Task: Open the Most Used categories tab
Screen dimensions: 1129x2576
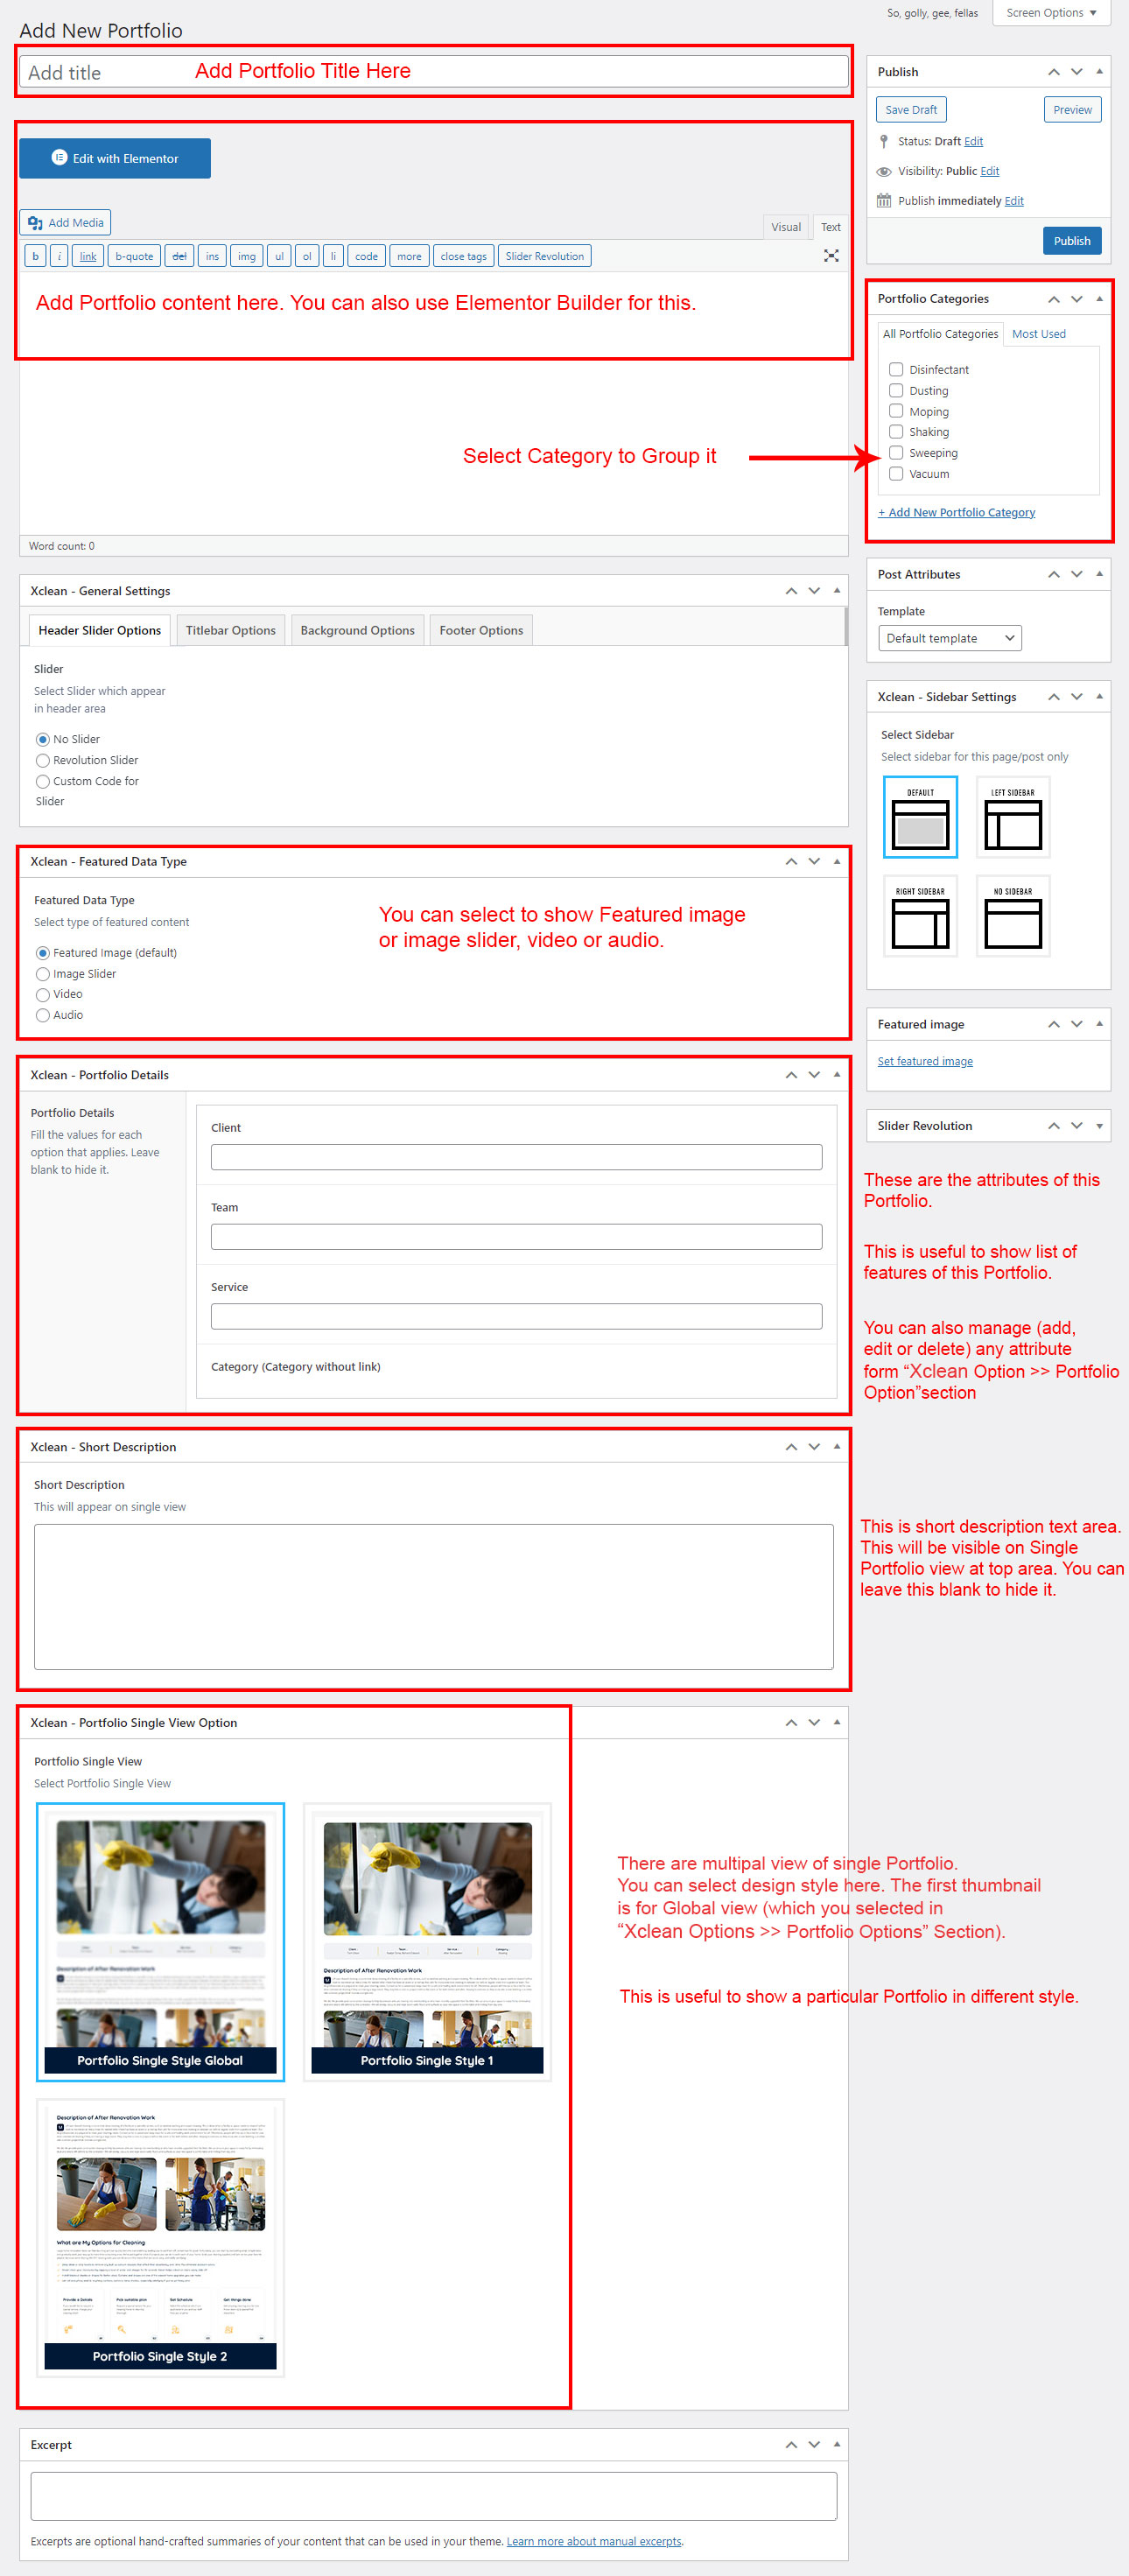Action: click(1038, 334)
